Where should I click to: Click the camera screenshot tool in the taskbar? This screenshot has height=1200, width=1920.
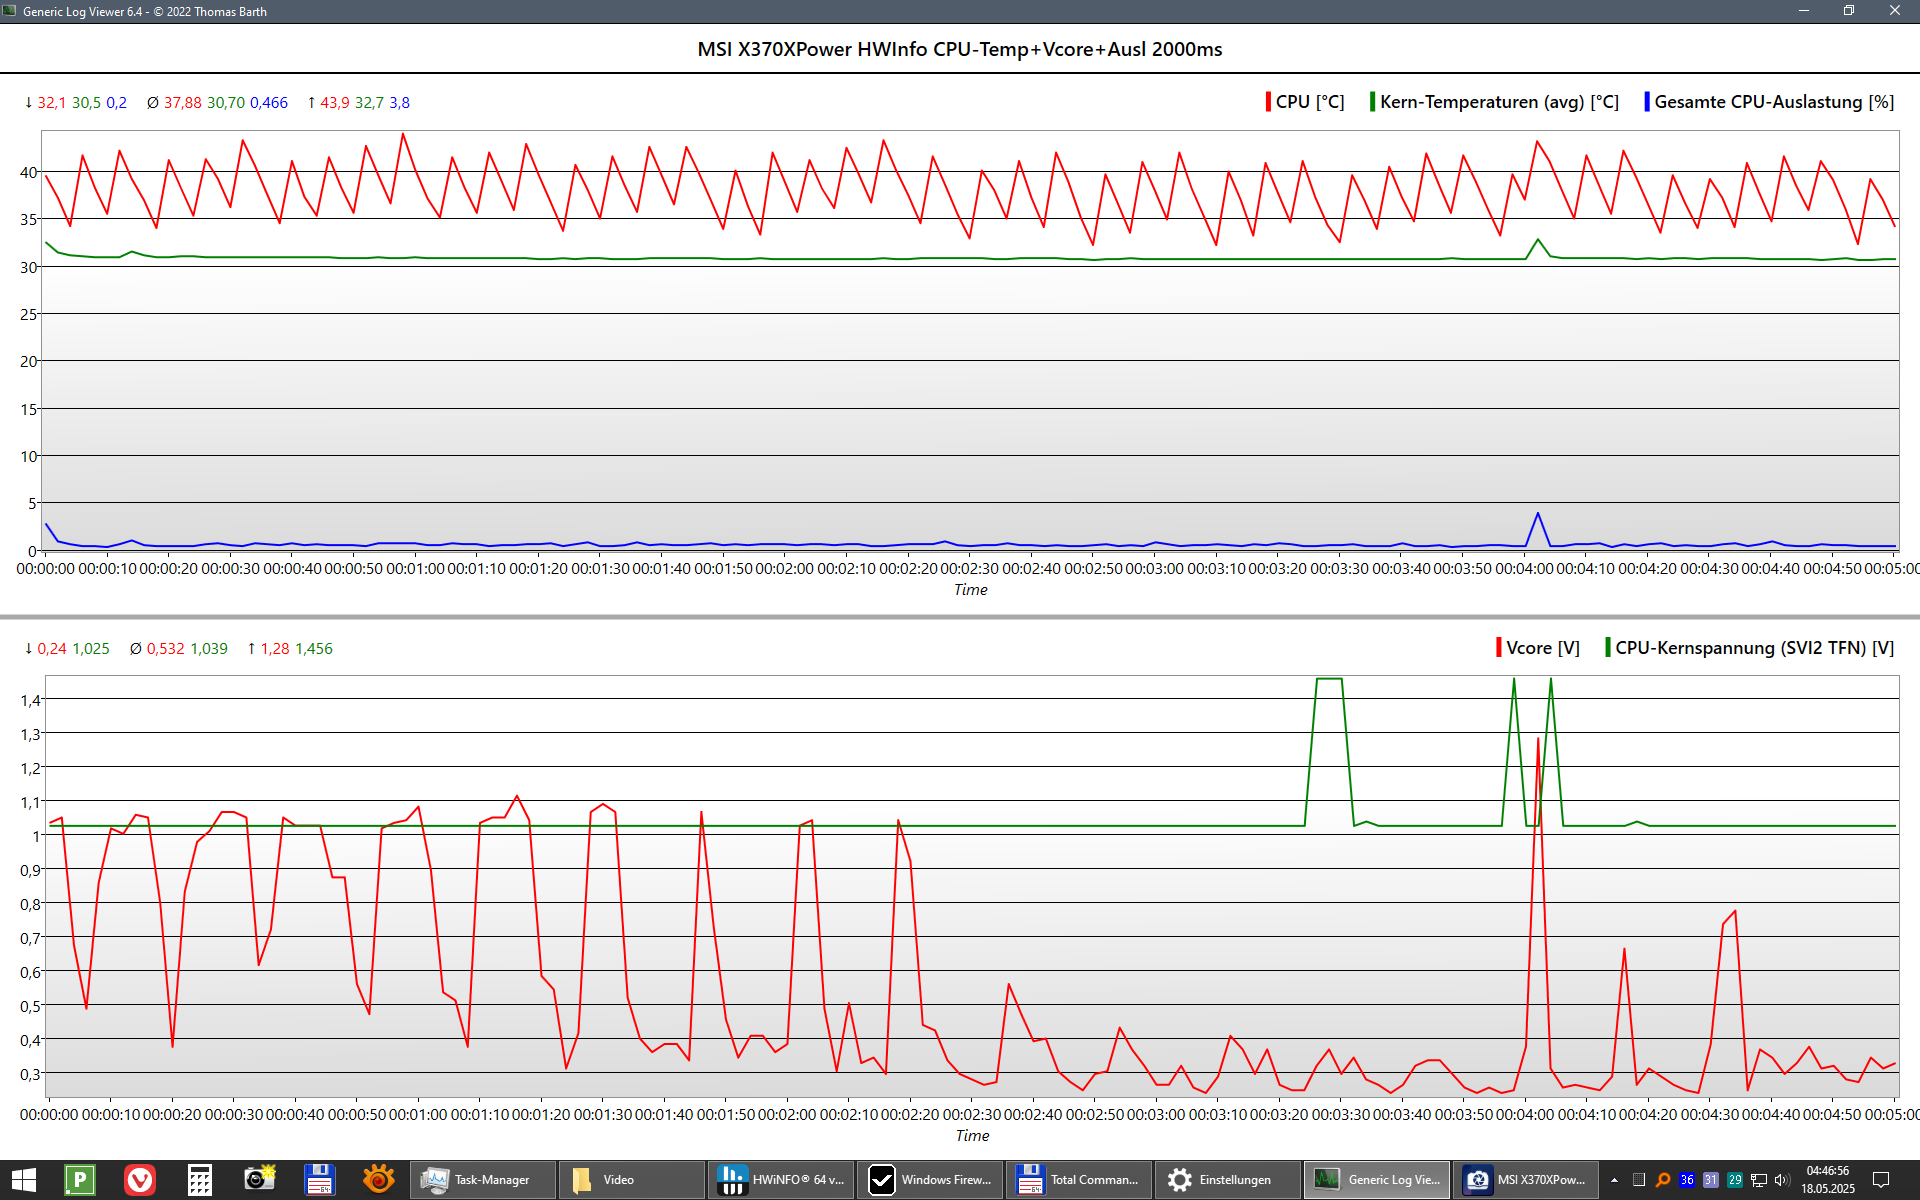coord(260,1180)
